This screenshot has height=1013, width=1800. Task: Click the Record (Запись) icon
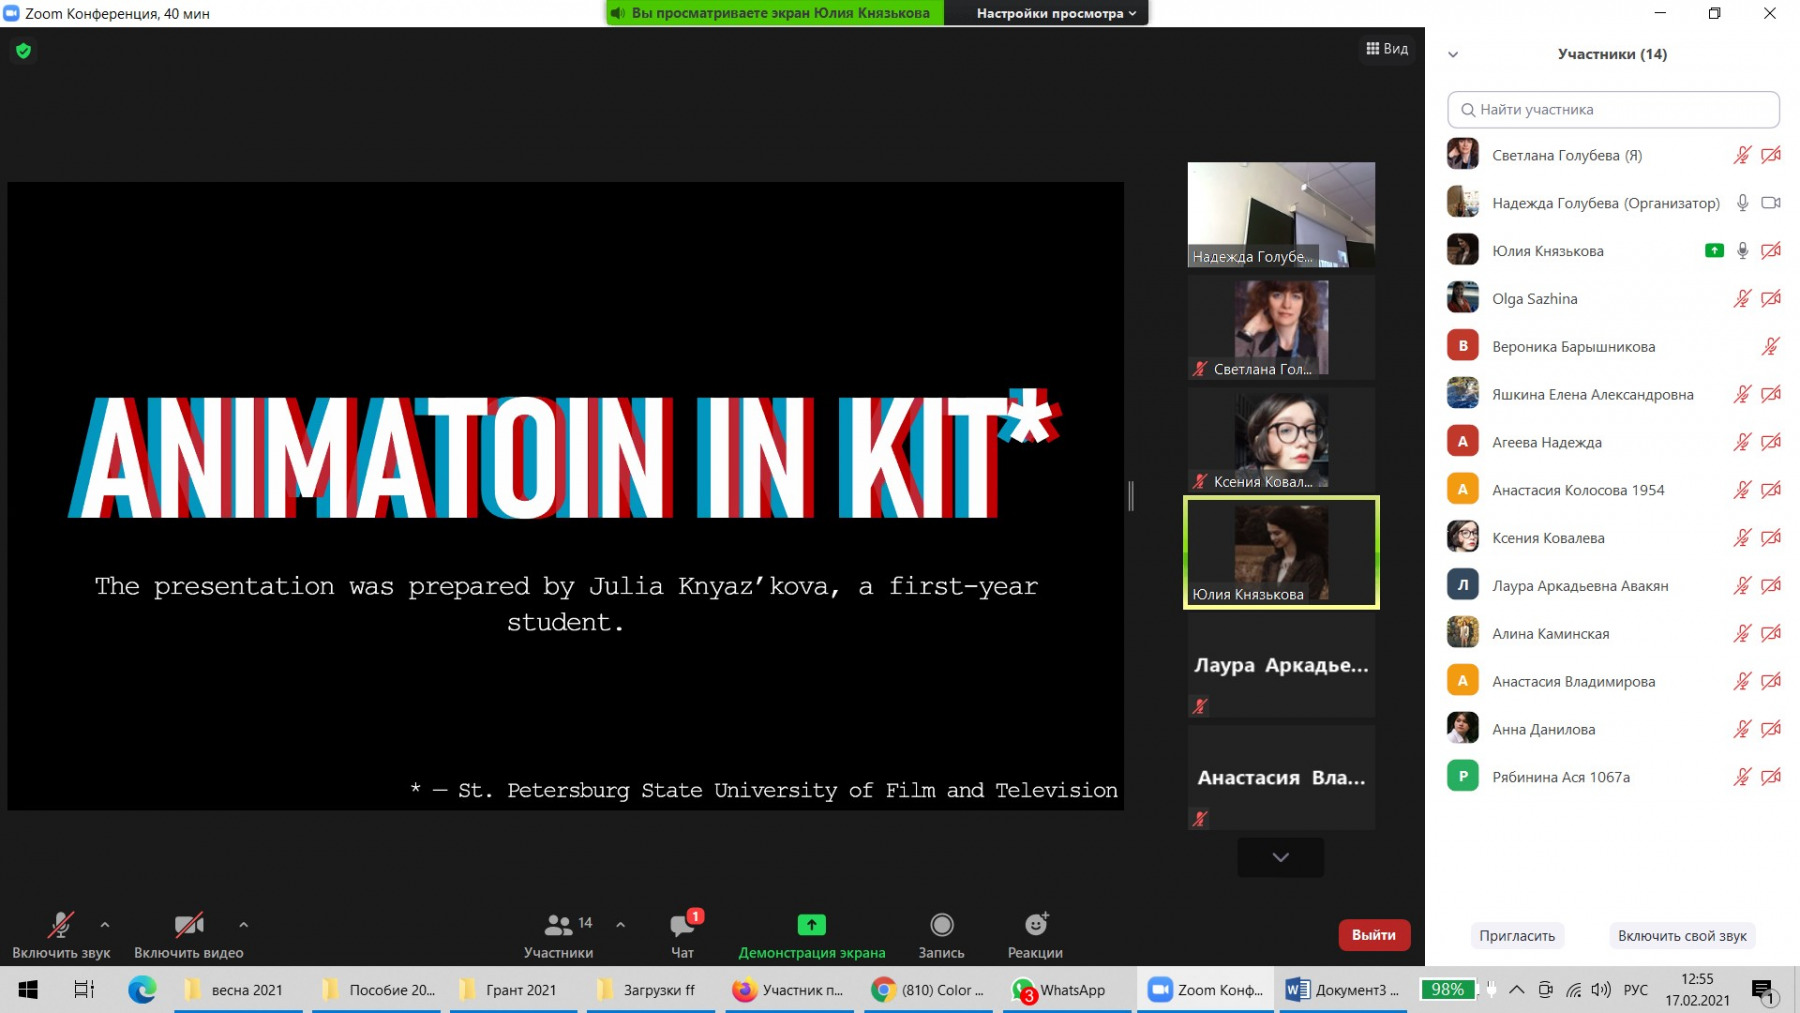pos(941,926)
